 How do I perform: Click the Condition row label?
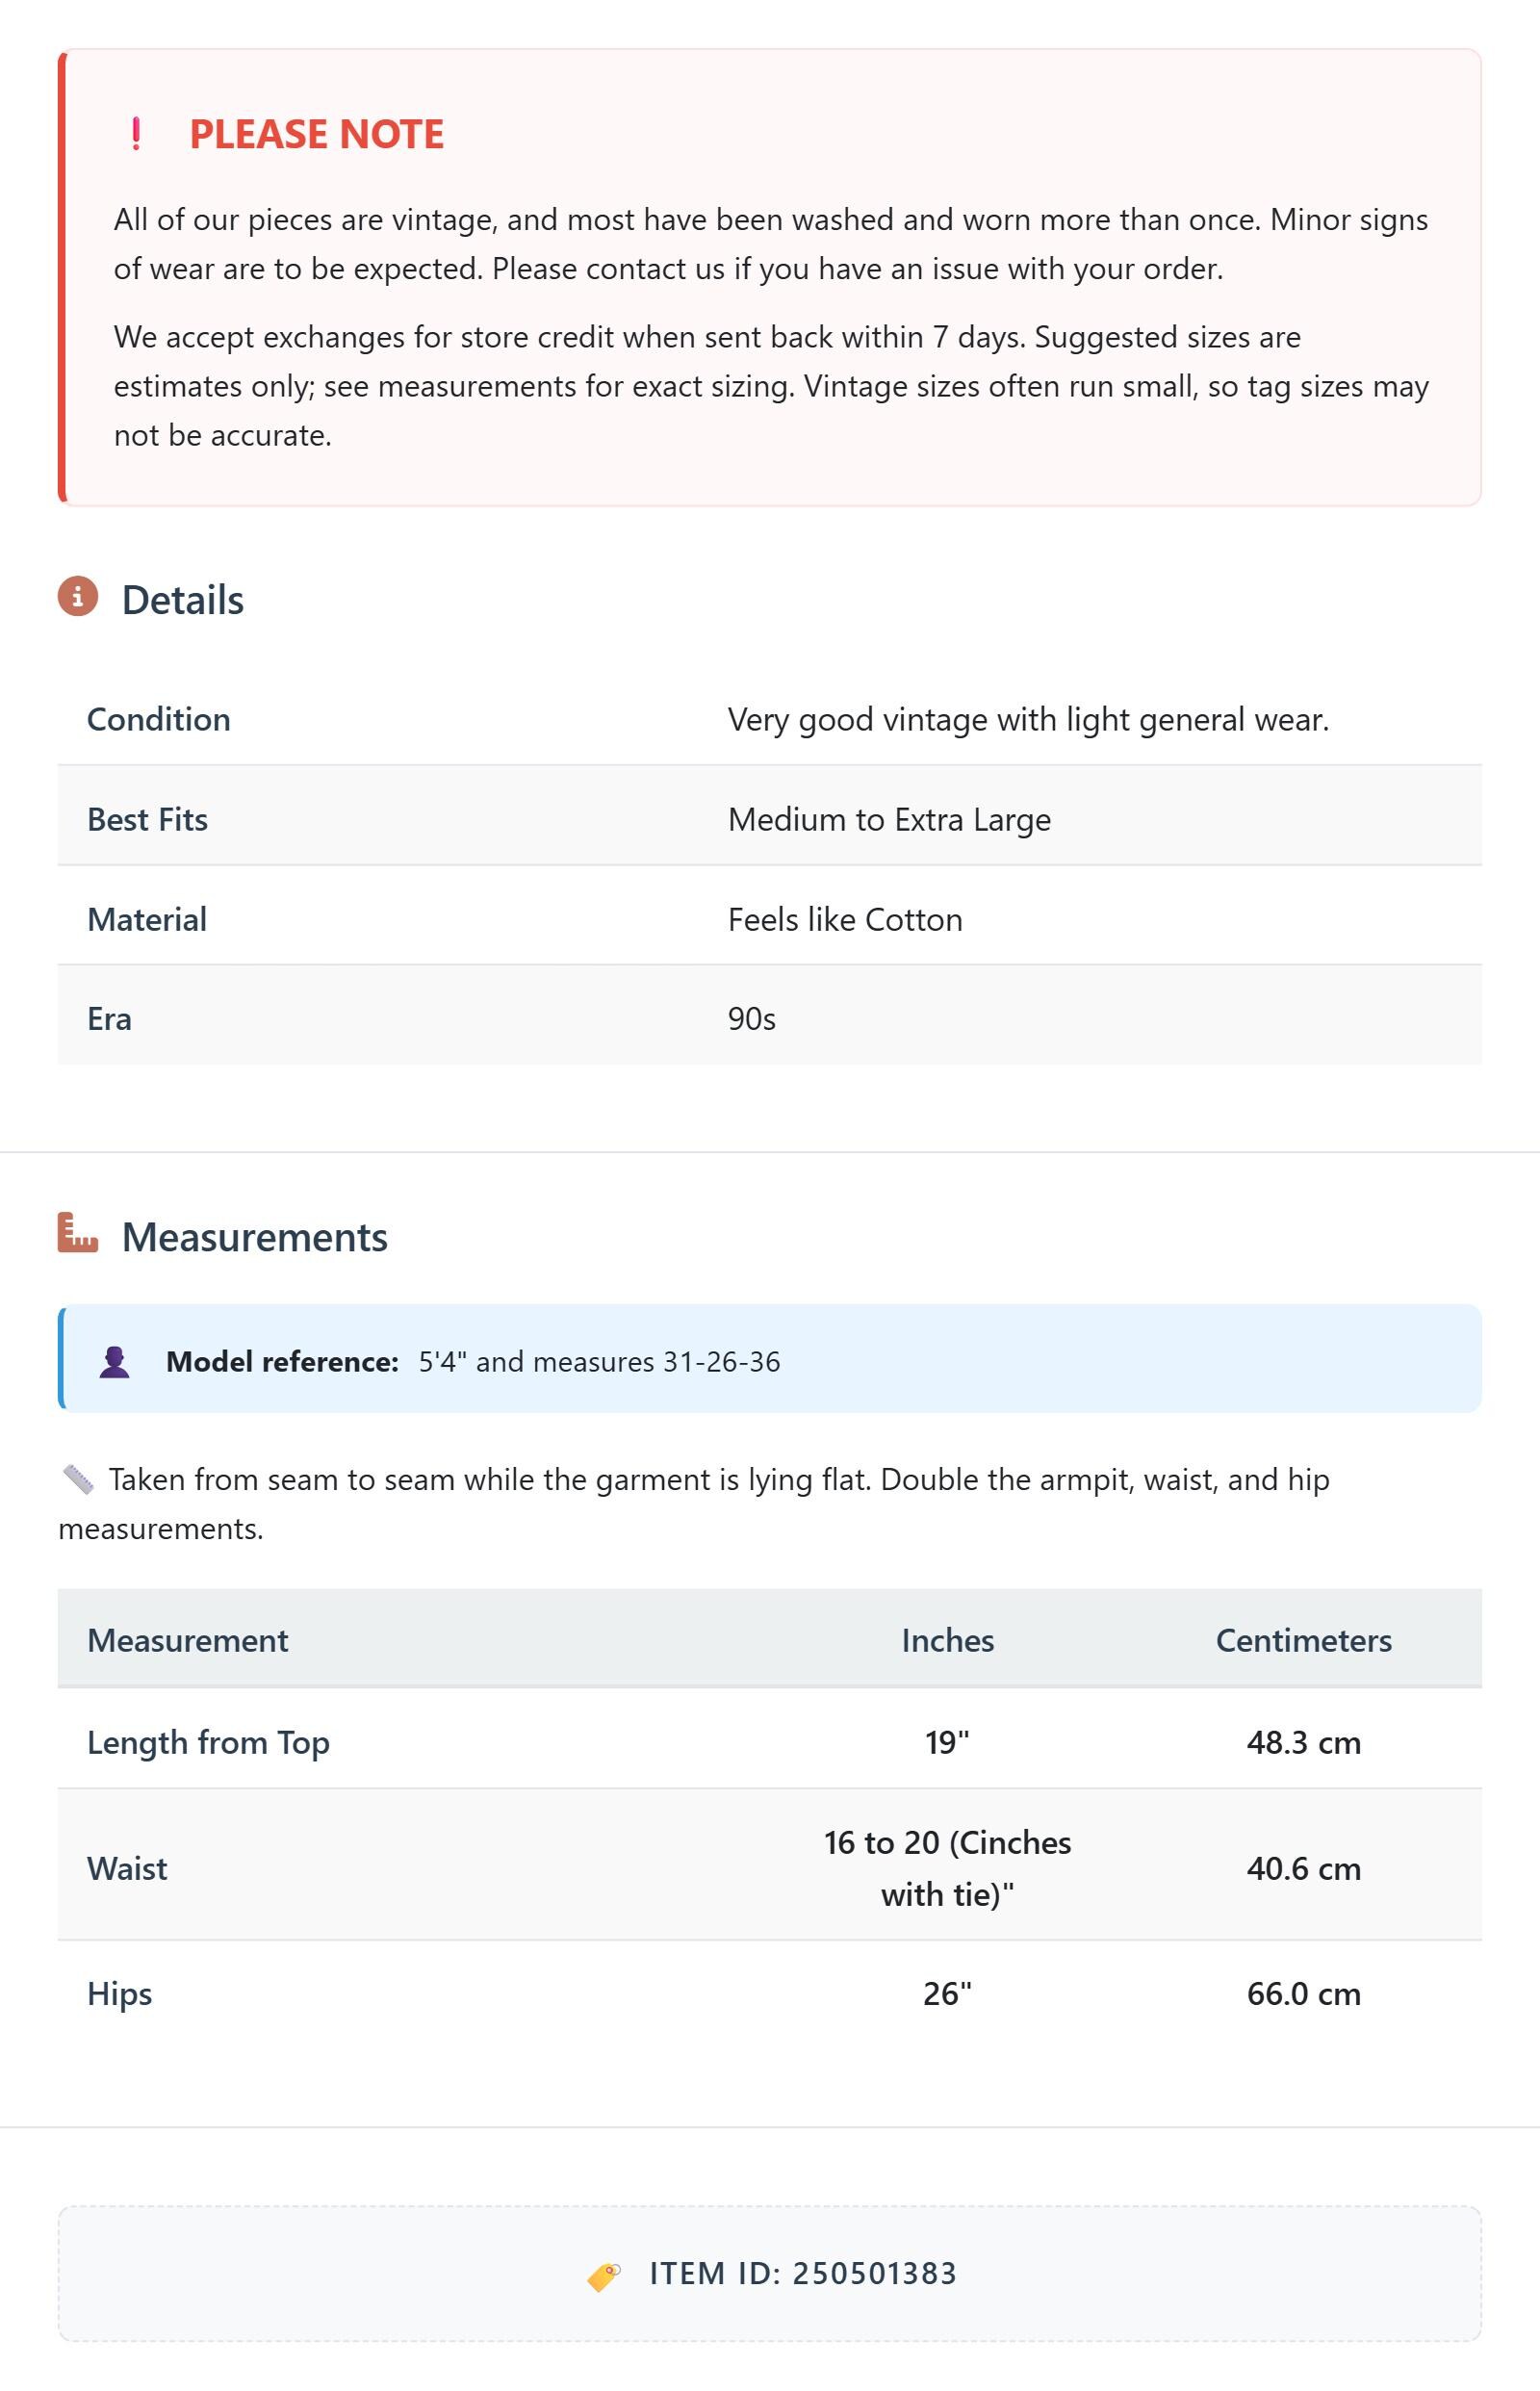coord(159,719)
